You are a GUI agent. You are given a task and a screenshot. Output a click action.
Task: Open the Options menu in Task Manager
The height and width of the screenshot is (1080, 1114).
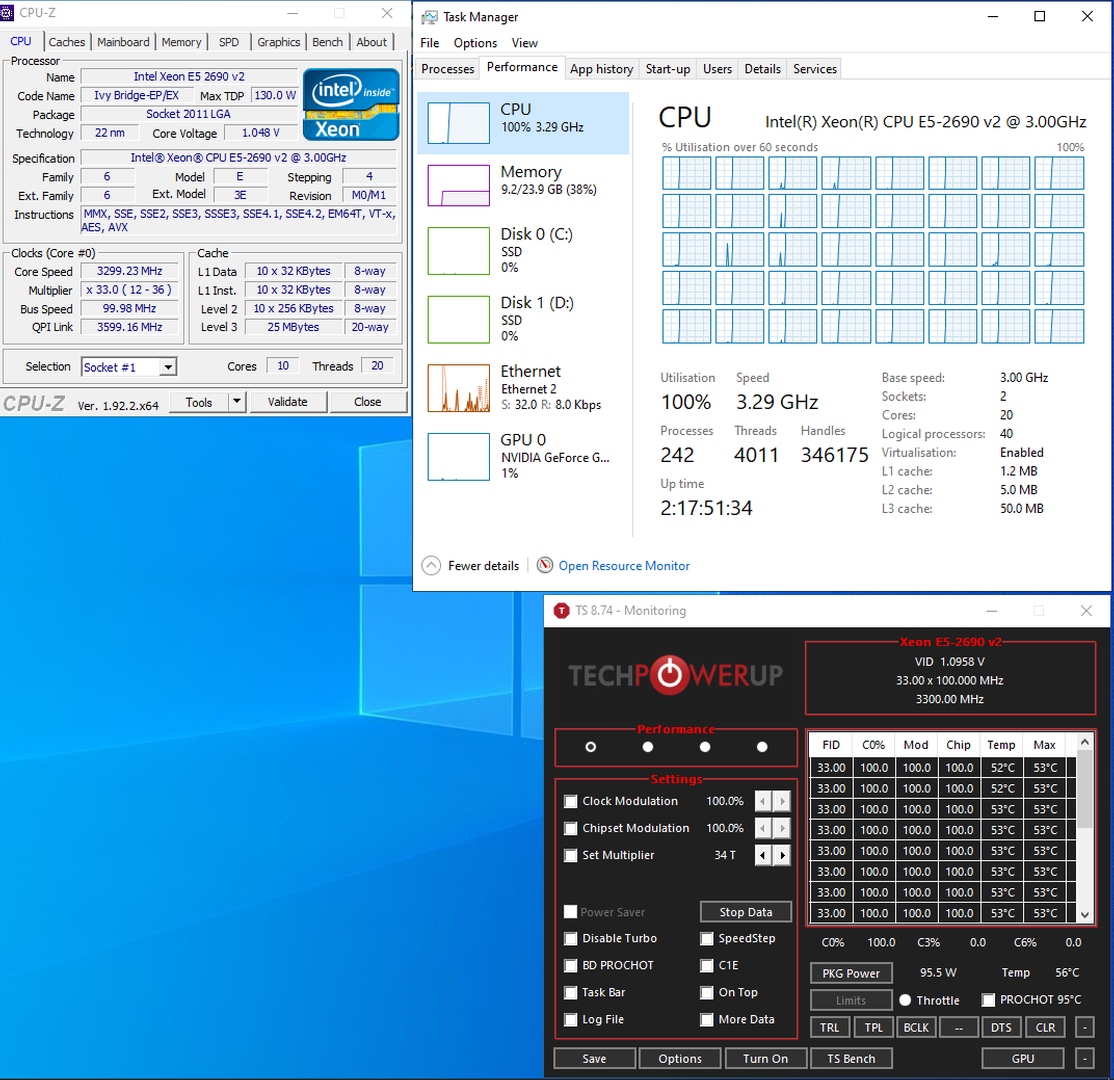pyautogui.click(x=475, y=43)
